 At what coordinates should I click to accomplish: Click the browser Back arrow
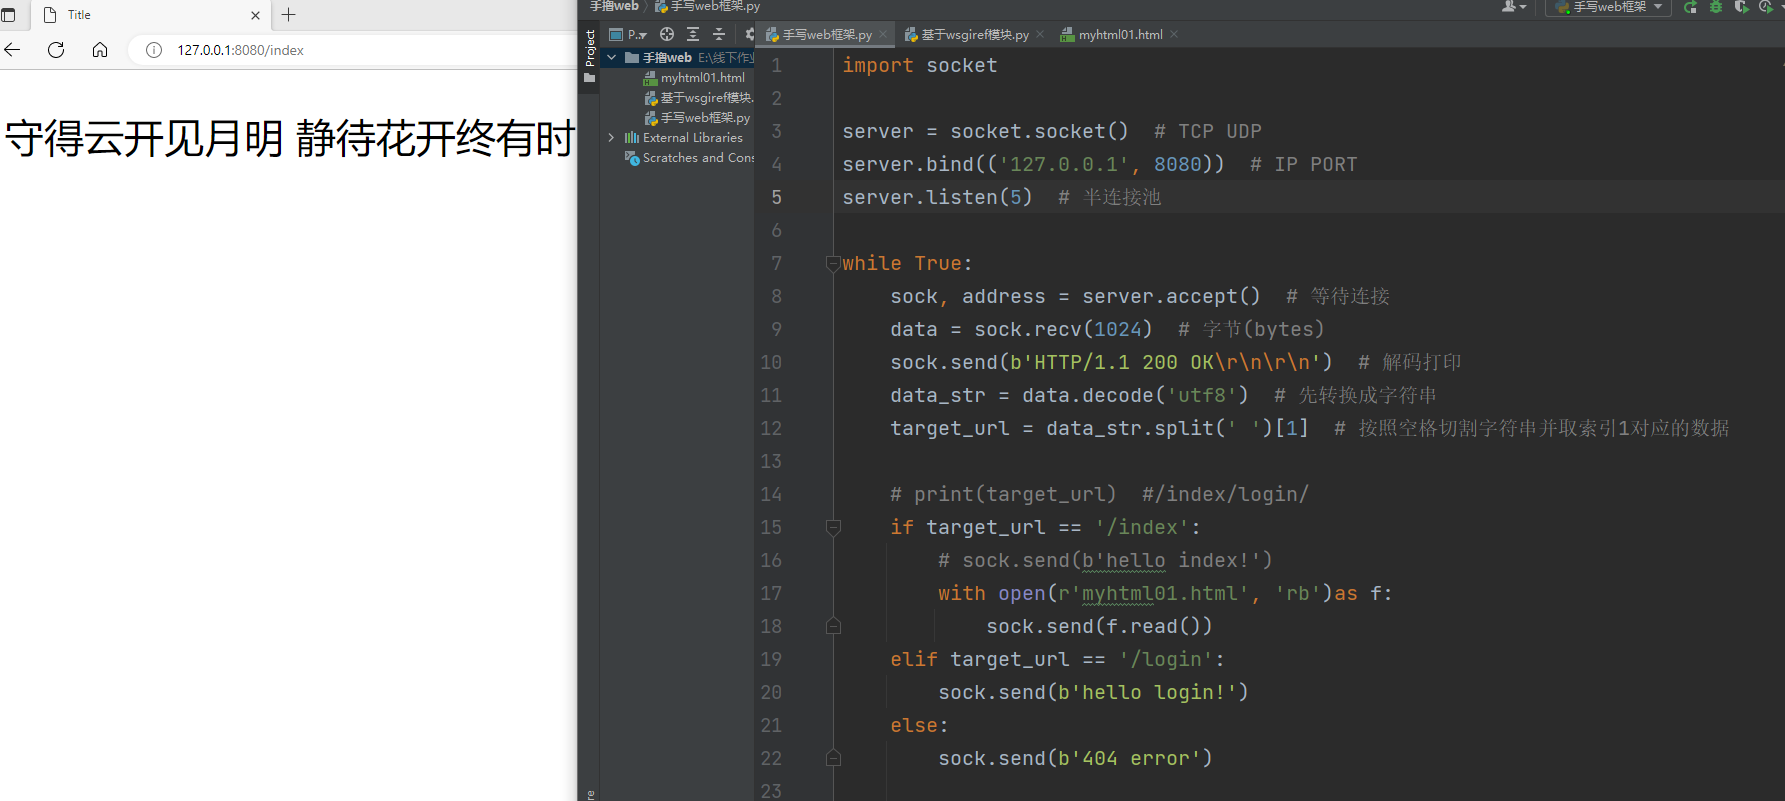tap(12, 50)
